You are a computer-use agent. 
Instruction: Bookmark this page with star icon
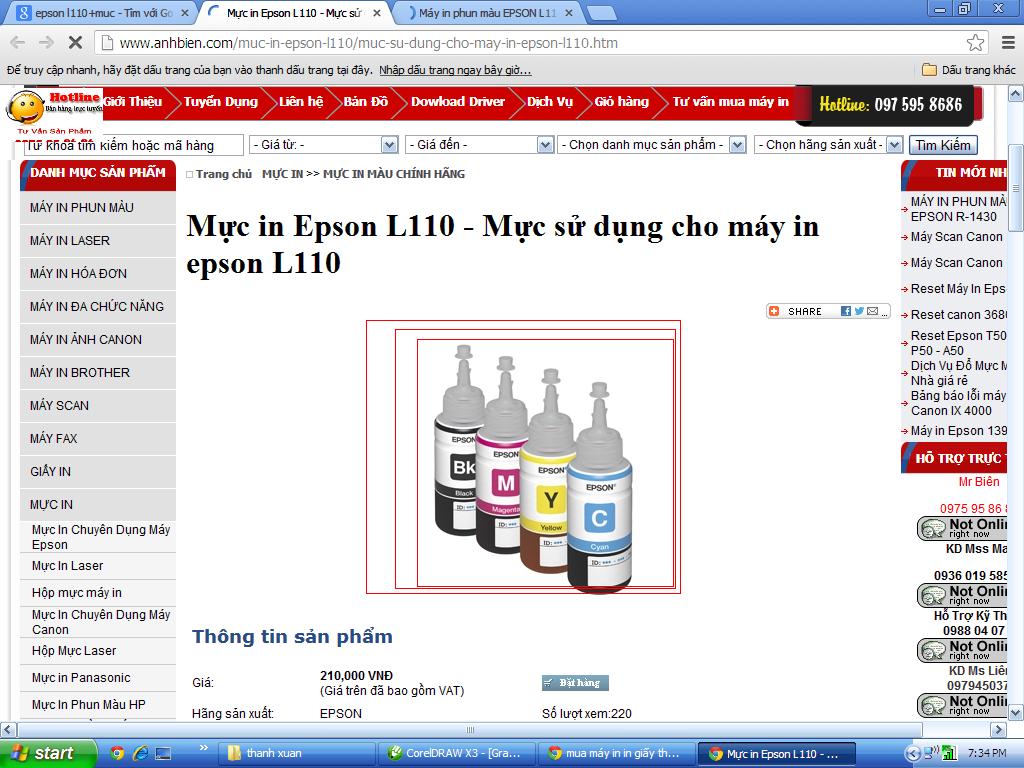pos(976,43)
